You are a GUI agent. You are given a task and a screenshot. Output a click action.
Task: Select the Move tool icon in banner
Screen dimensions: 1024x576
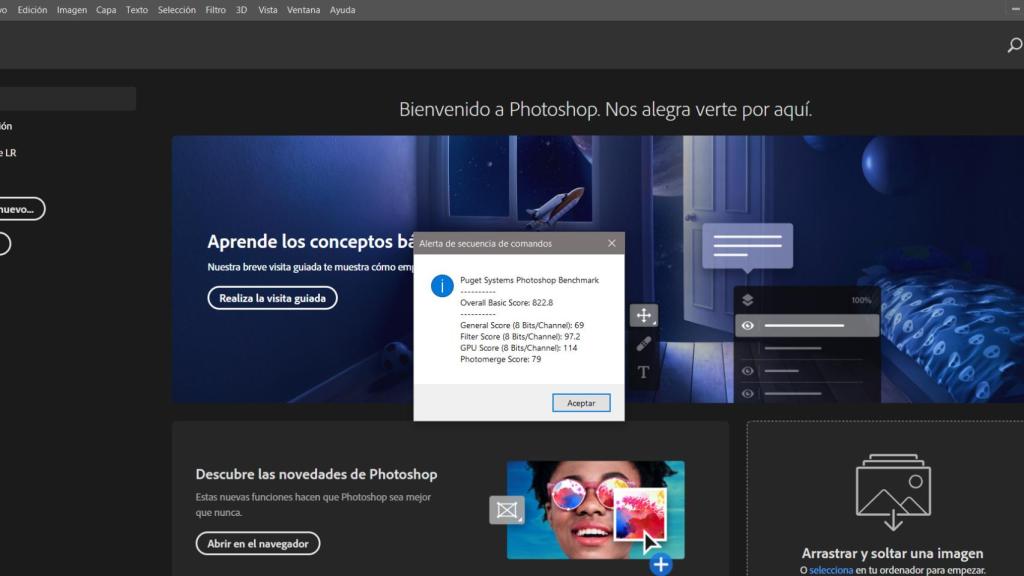coord(643,316)
